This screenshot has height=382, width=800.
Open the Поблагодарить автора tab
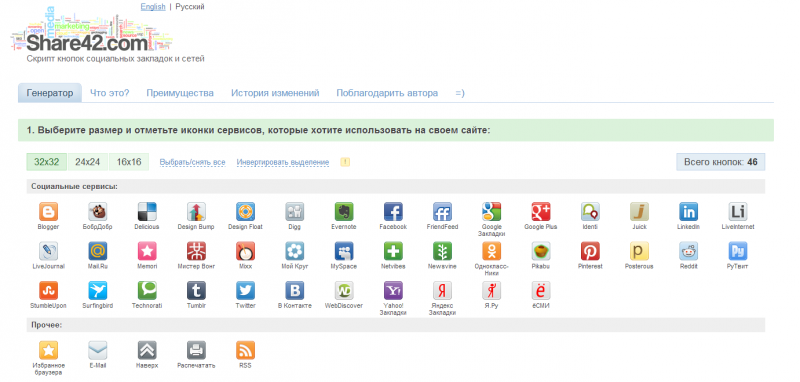[x=387, y=93]
